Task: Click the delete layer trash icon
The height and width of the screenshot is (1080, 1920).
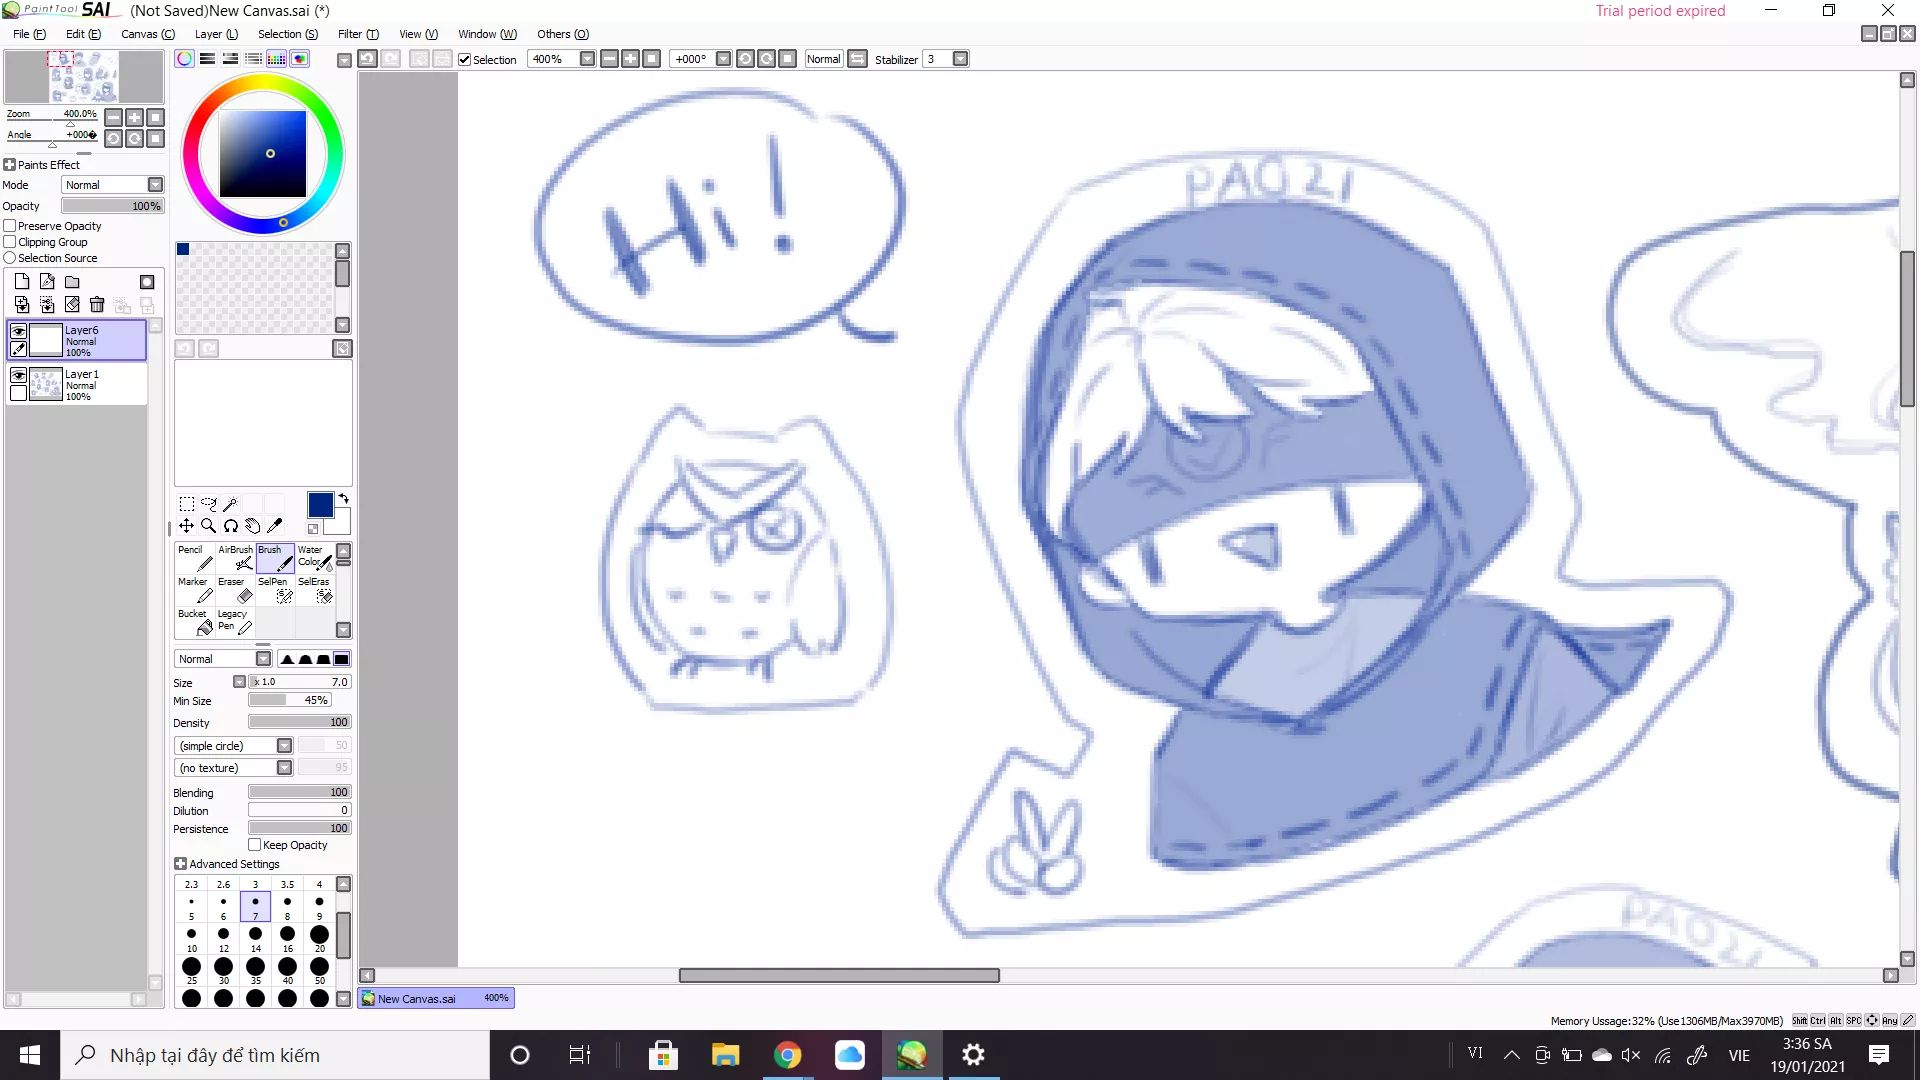Action: [x=97, y=304]
